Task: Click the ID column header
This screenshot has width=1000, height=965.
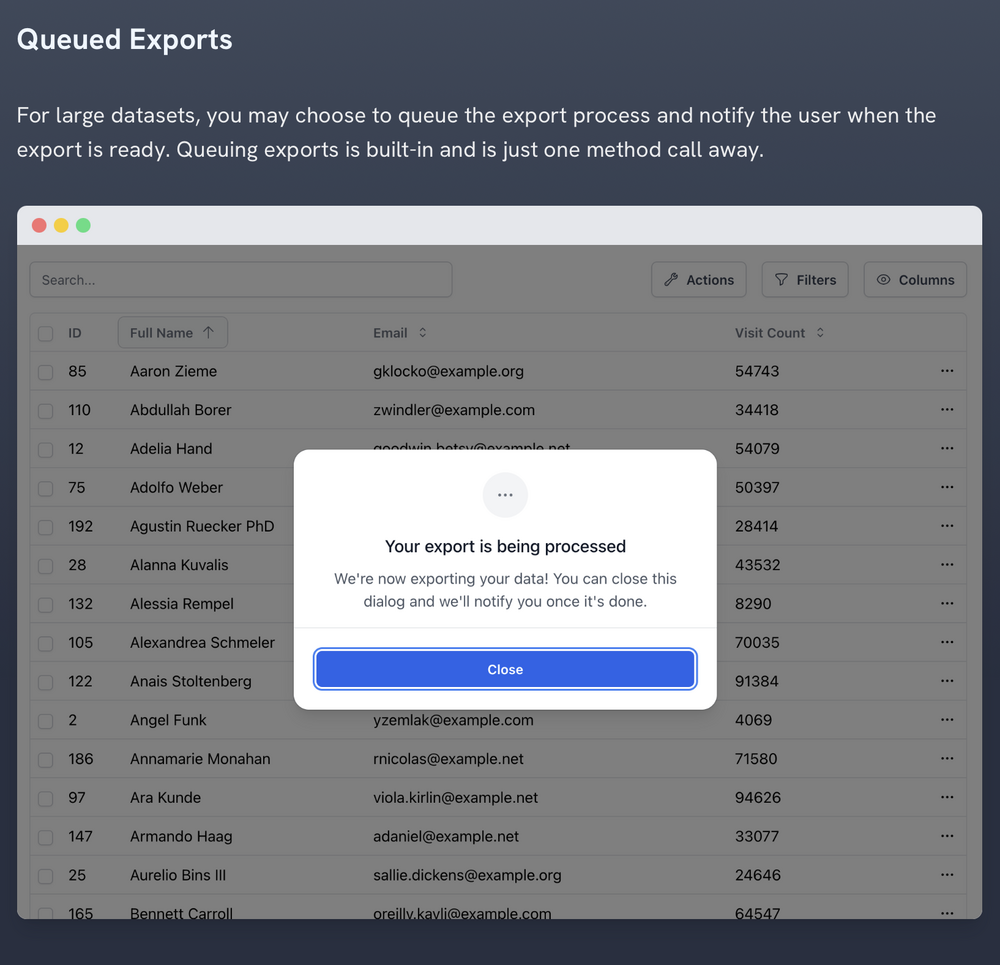Action: coord(75,333)
